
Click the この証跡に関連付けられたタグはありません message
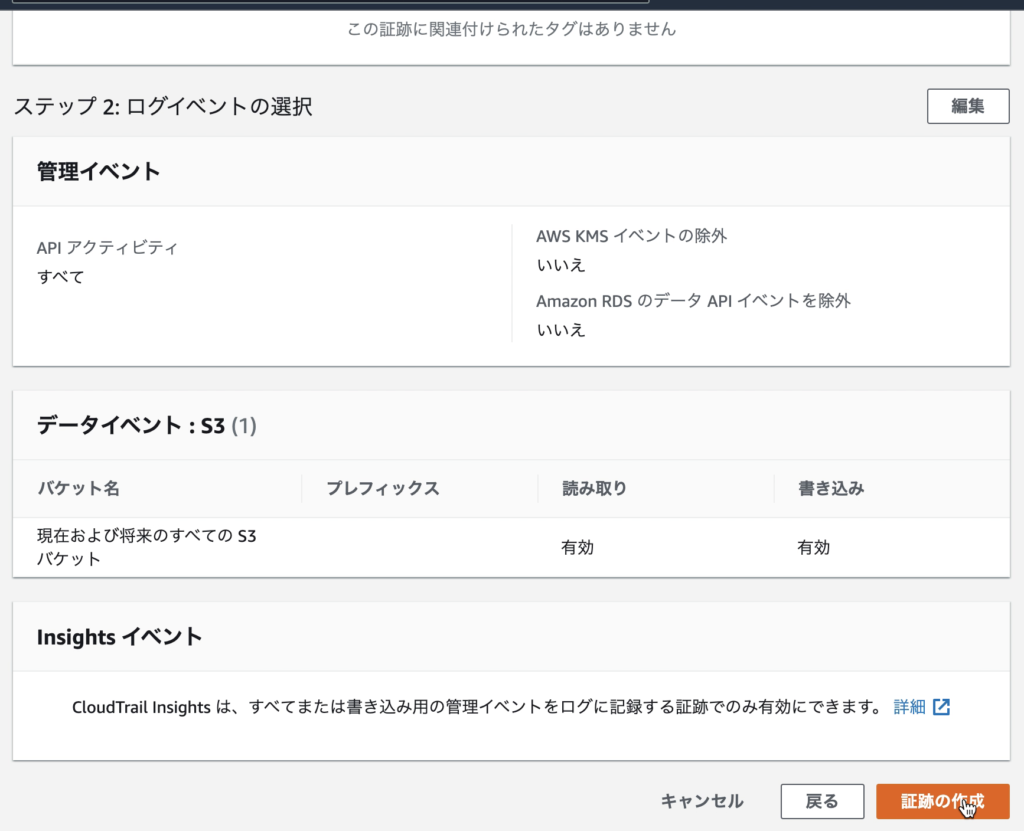pyautogui.click(x=511, y=29)
